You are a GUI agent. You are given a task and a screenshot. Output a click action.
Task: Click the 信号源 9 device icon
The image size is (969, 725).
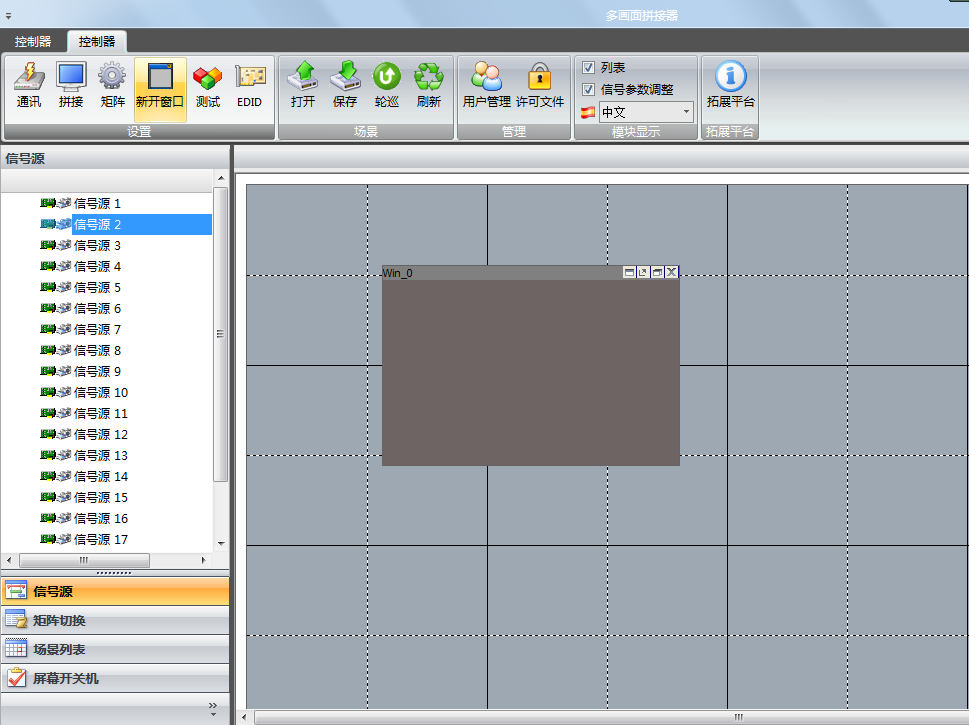click(56, 371)
